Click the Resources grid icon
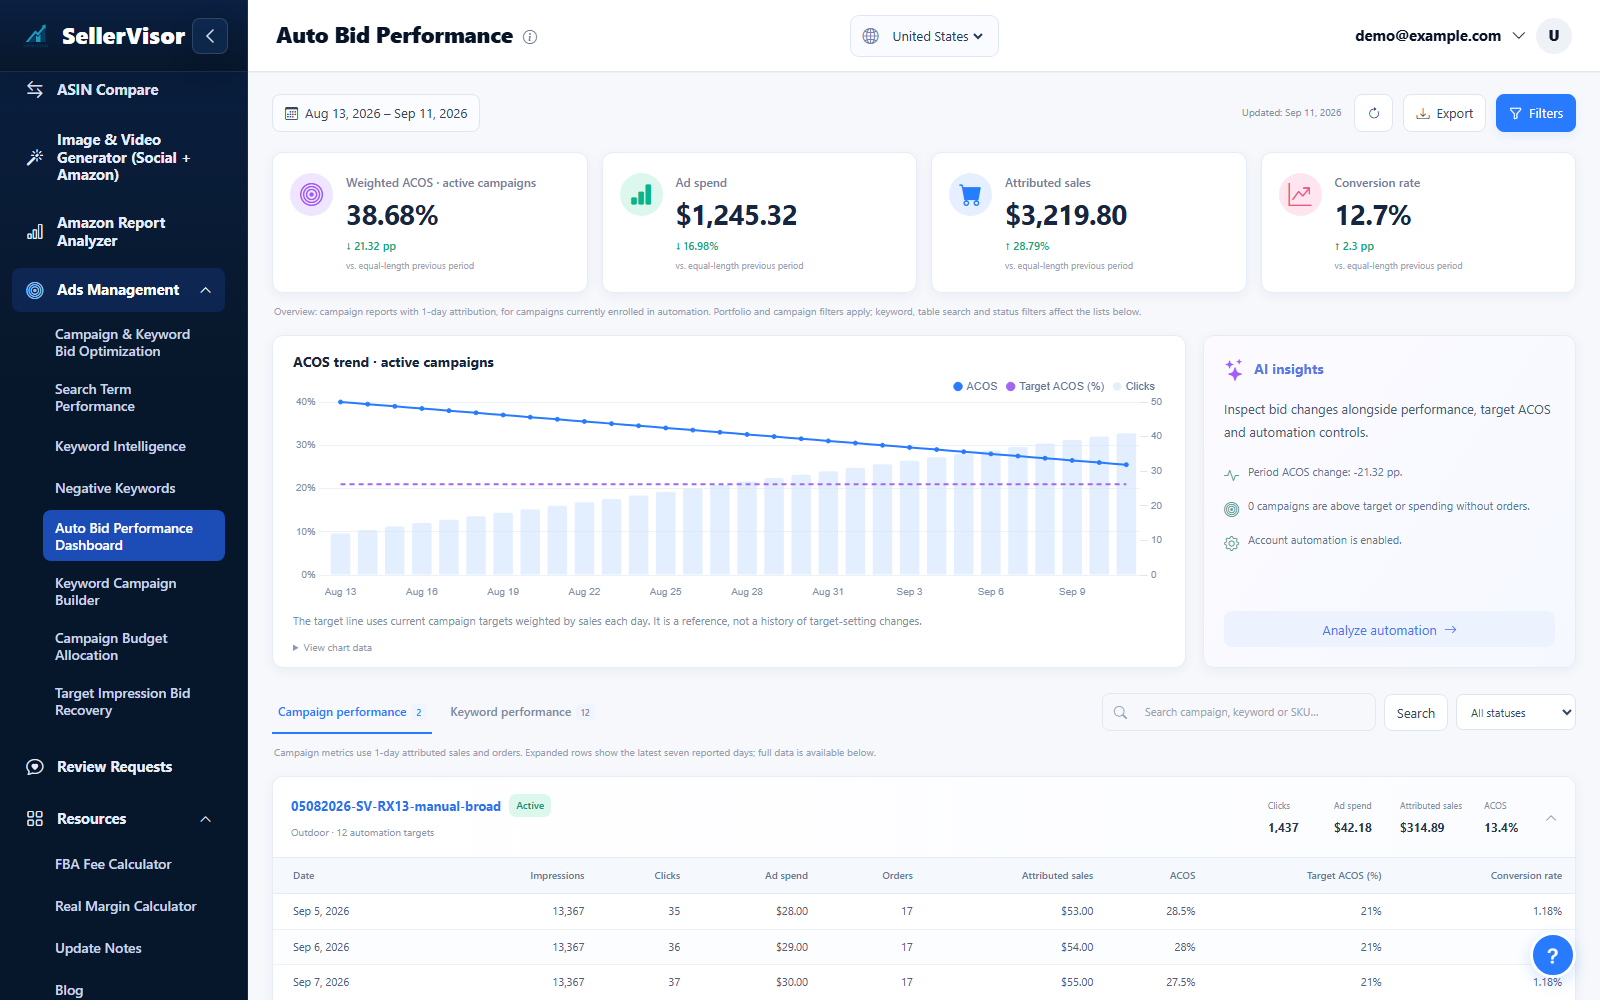The height and width of the screenshot is (1000, 1600). (35, 819)
